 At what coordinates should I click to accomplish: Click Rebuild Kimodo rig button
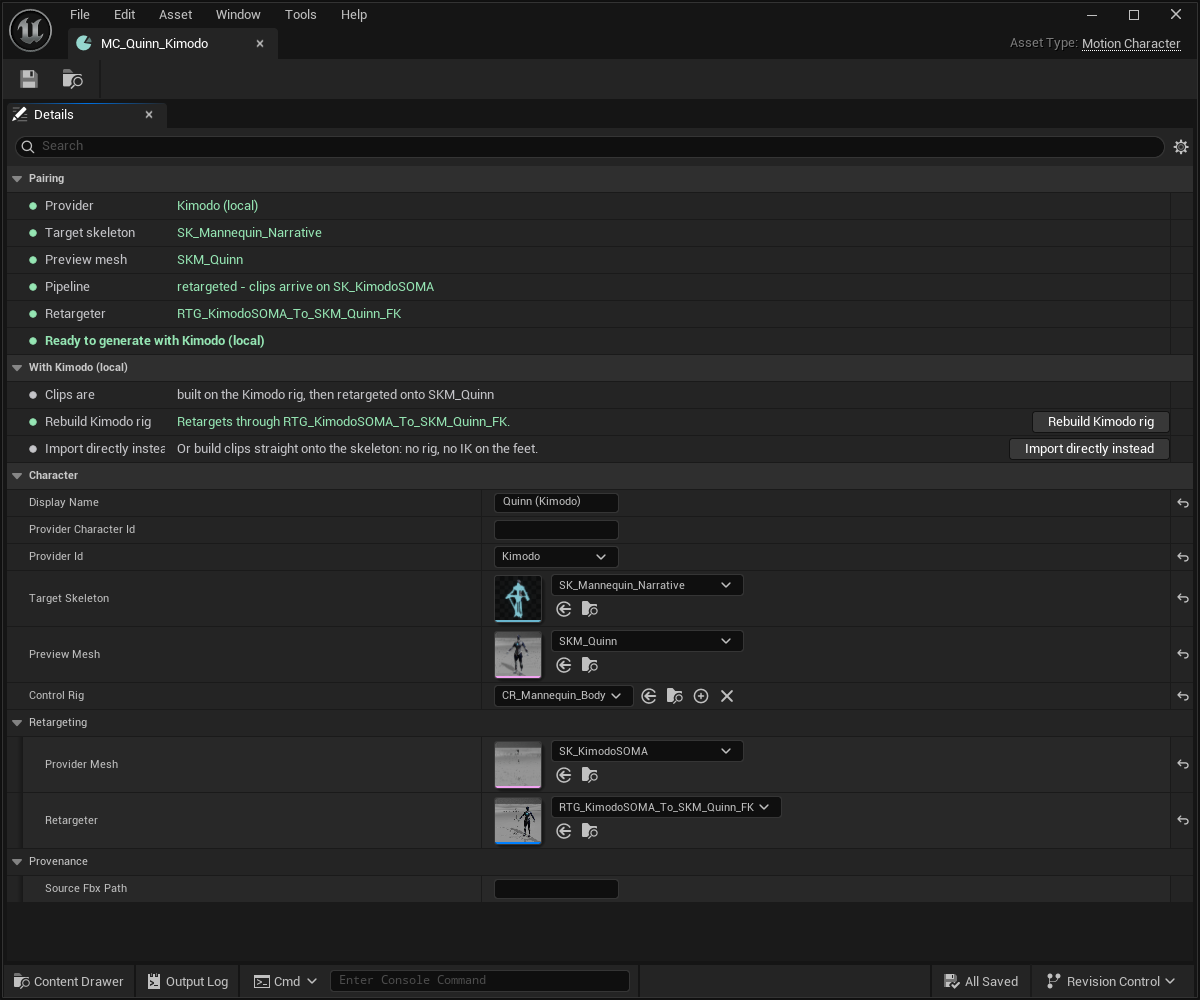coord(1100,422)
